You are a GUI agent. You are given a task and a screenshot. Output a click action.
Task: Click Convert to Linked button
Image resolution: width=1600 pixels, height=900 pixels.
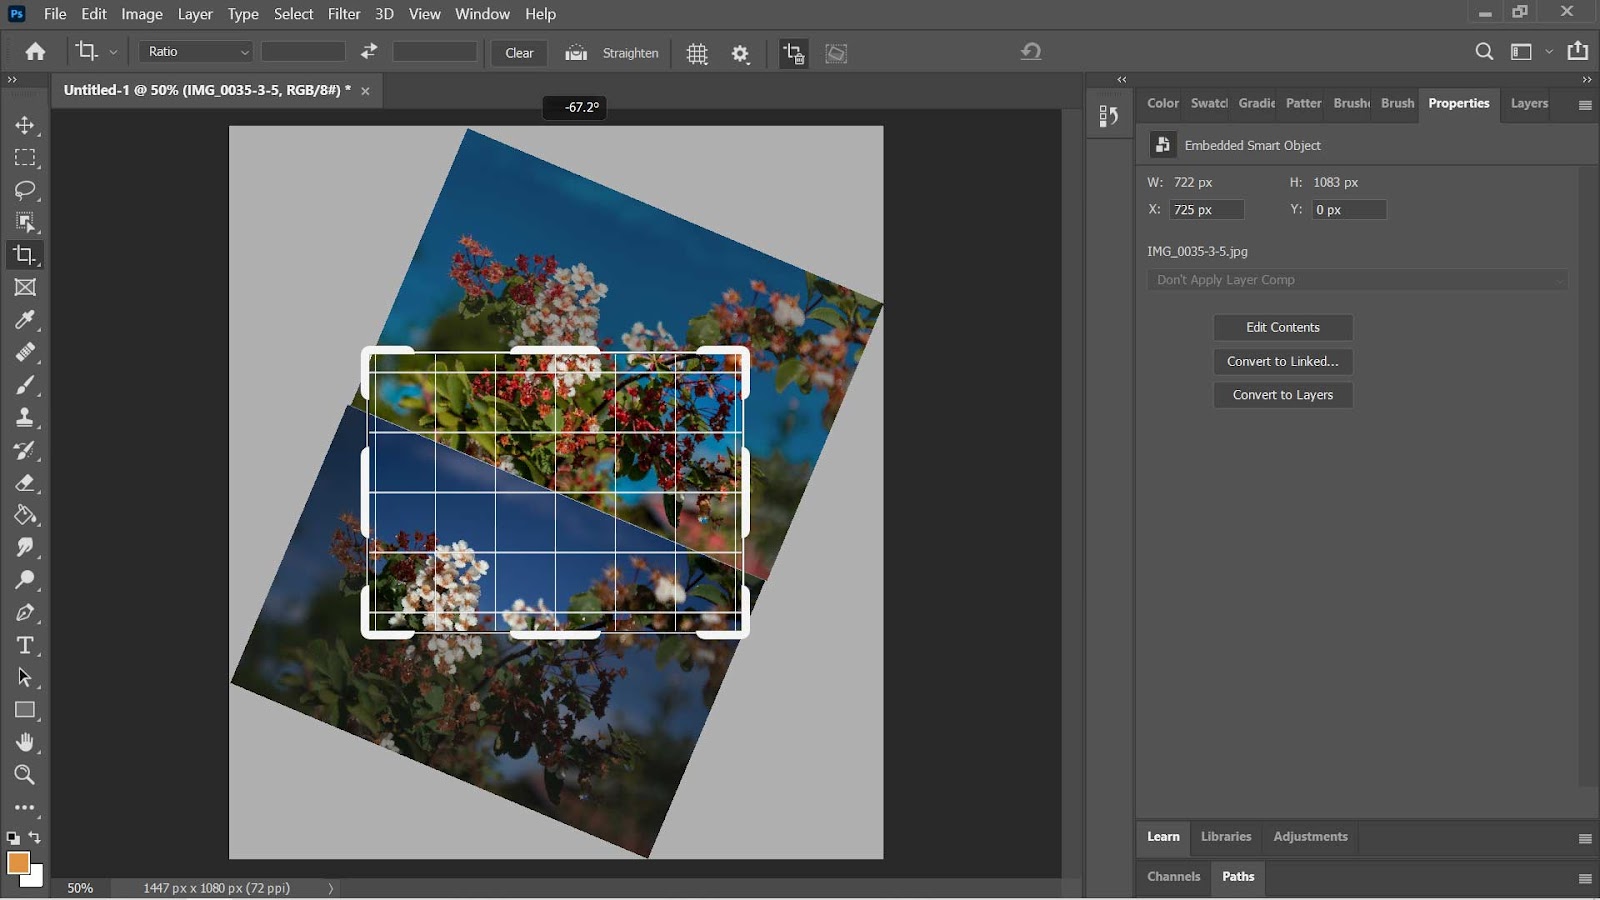(x=1283, y=361)
